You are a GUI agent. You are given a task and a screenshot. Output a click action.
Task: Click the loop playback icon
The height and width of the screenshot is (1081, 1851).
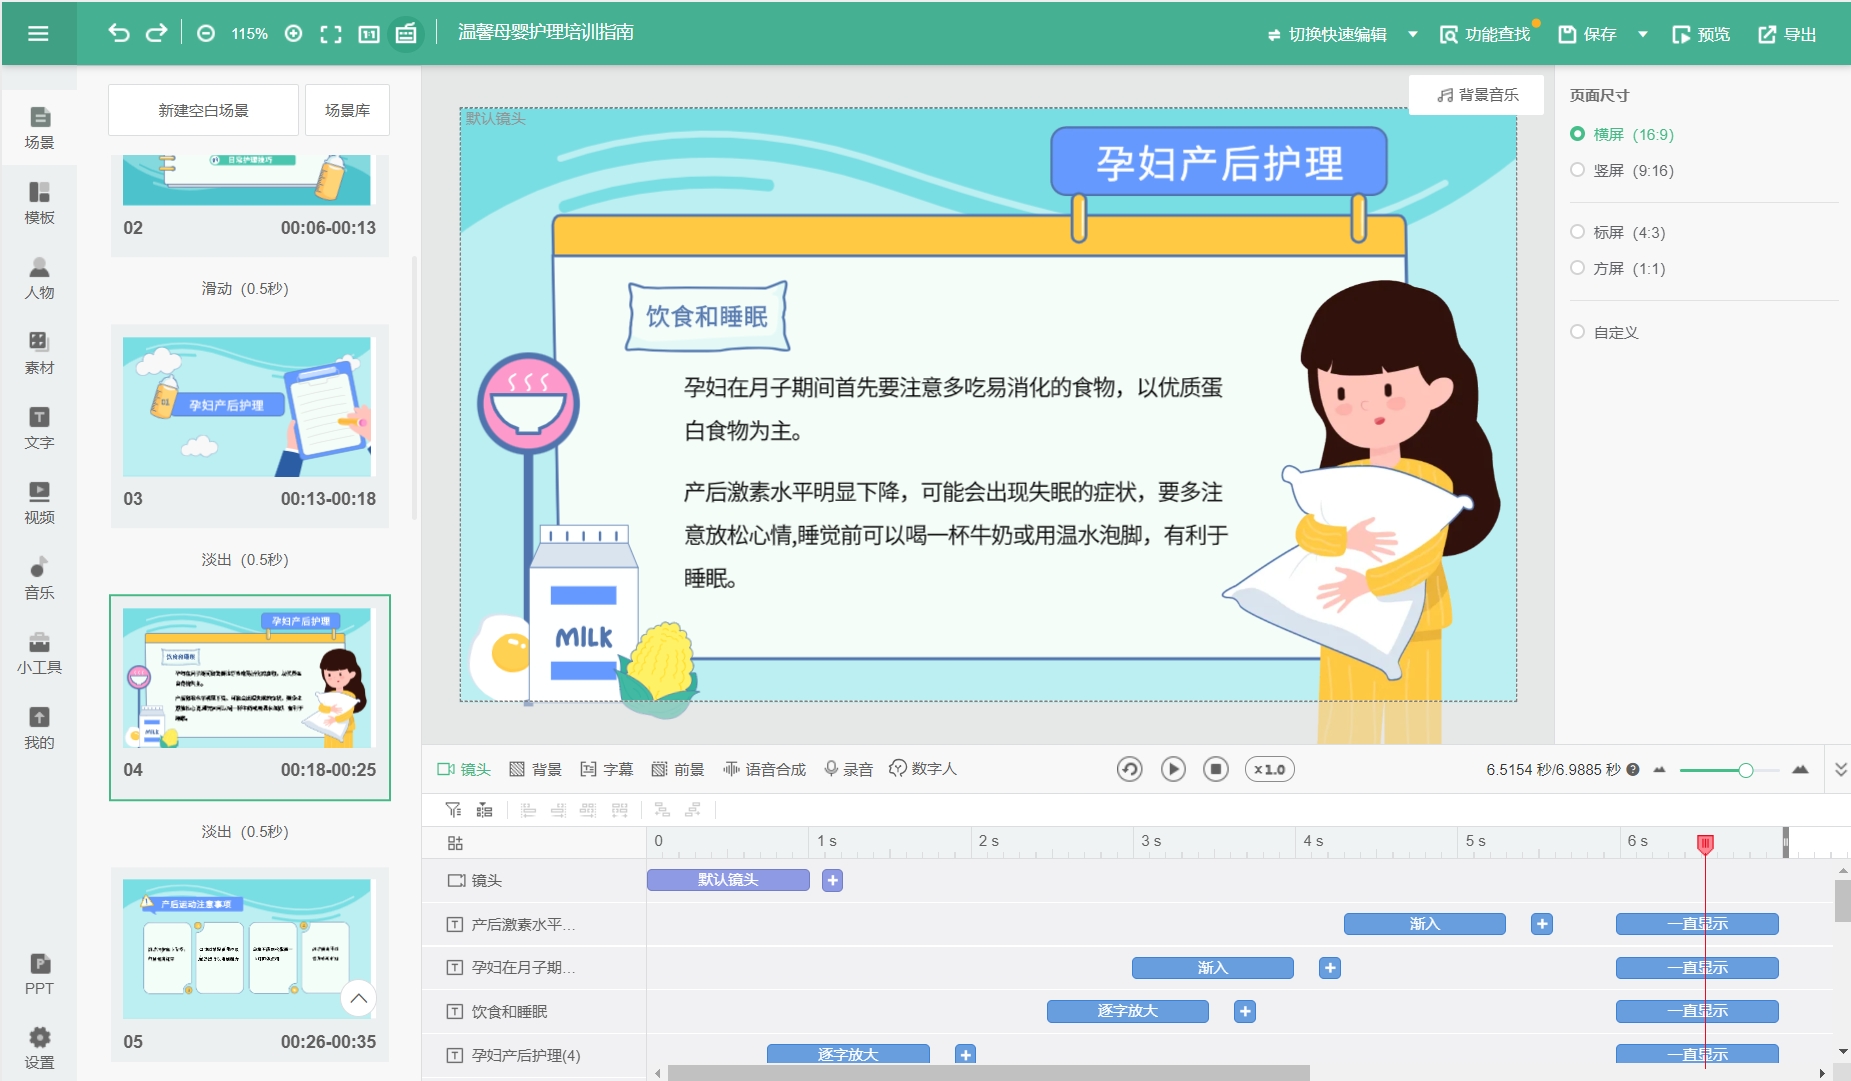click(x=1129, y=769)
